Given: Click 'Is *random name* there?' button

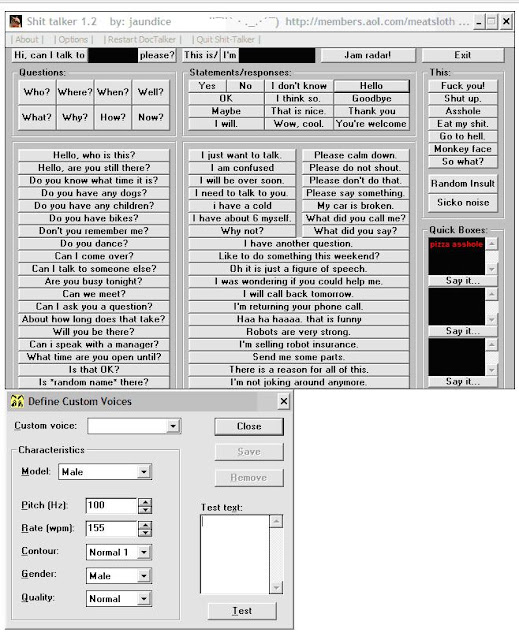Looking at the screenshot, I should click(94, 382).
